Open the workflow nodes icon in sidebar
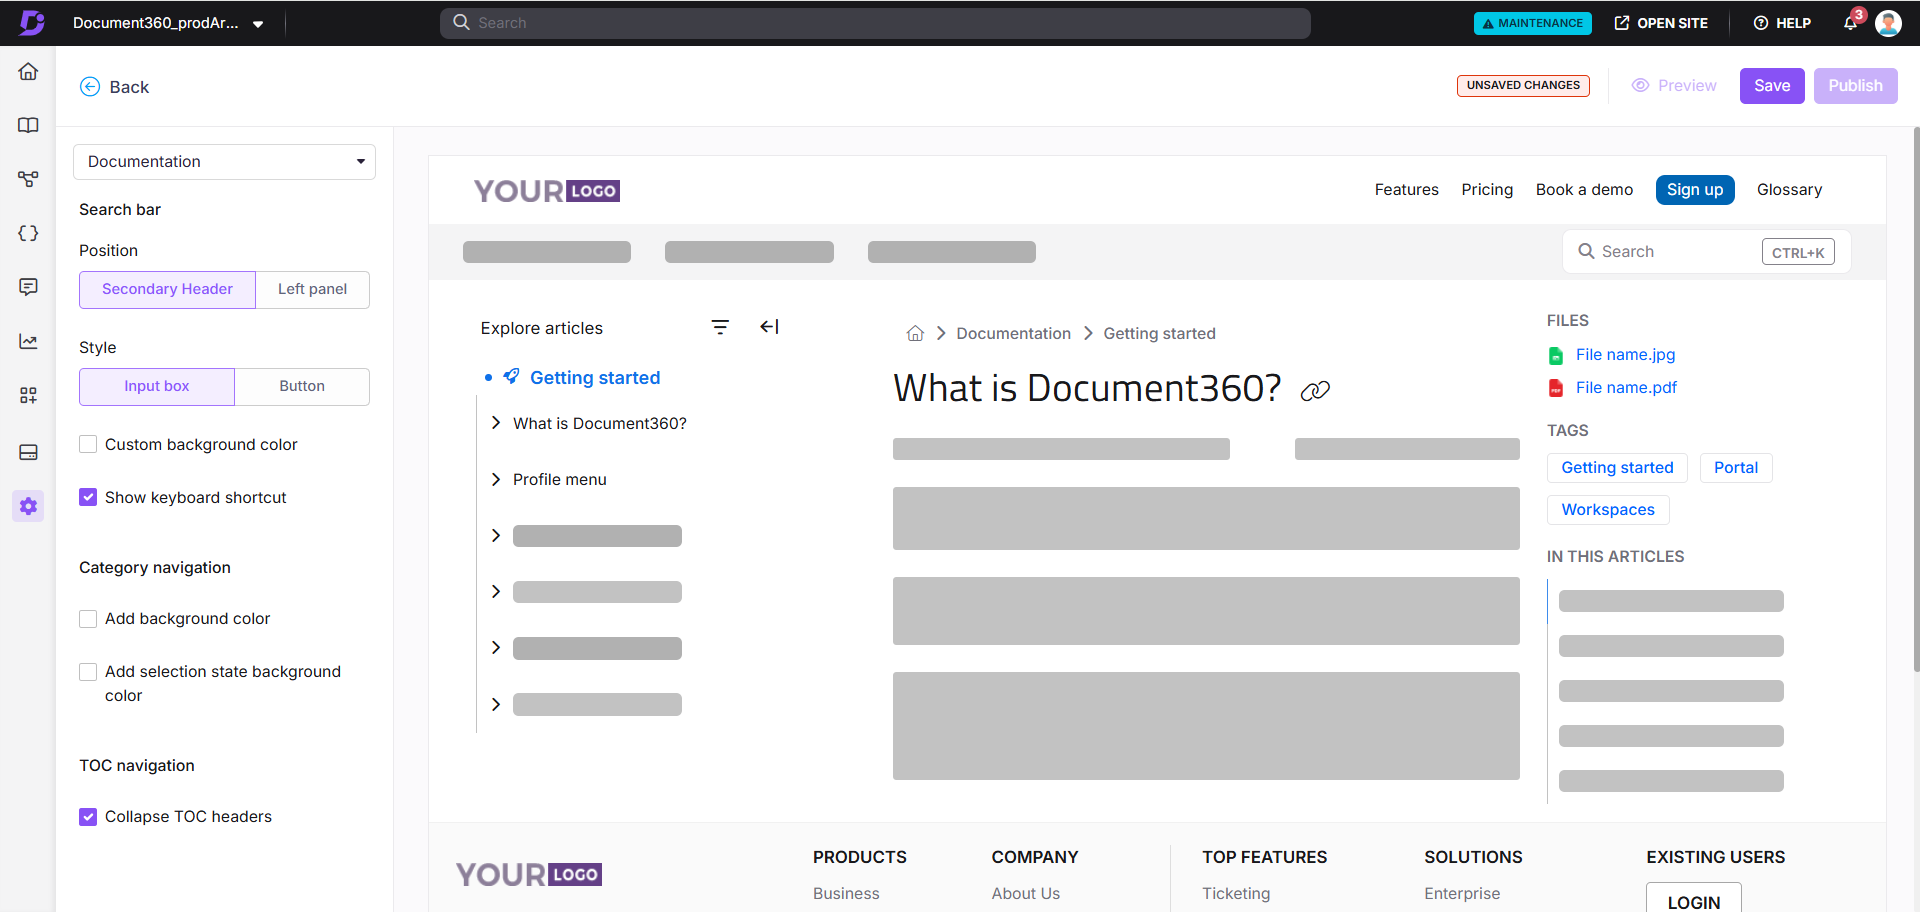 28,179
